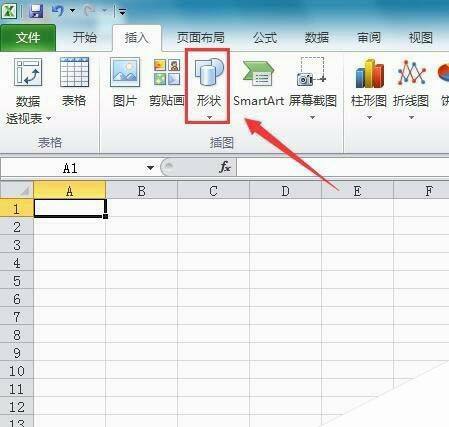The image size is (449, 427).
Task: Insert a SmartArt graphic
Action: click(x=259, y=82)
